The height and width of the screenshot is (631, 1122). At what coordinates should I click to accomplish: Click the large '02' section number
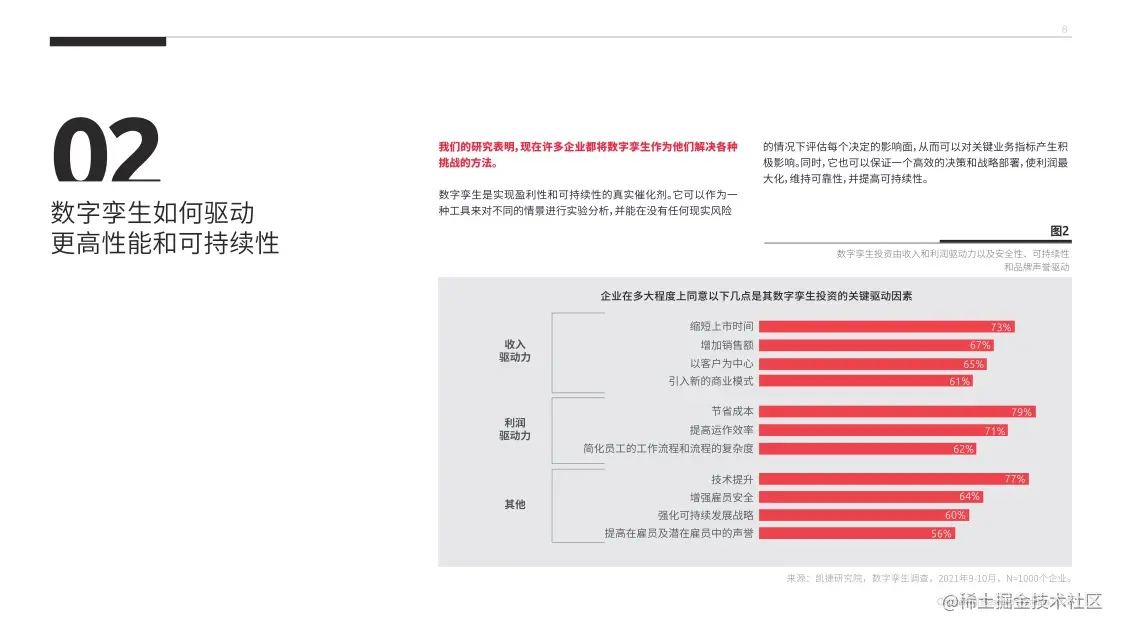[107, 150]
